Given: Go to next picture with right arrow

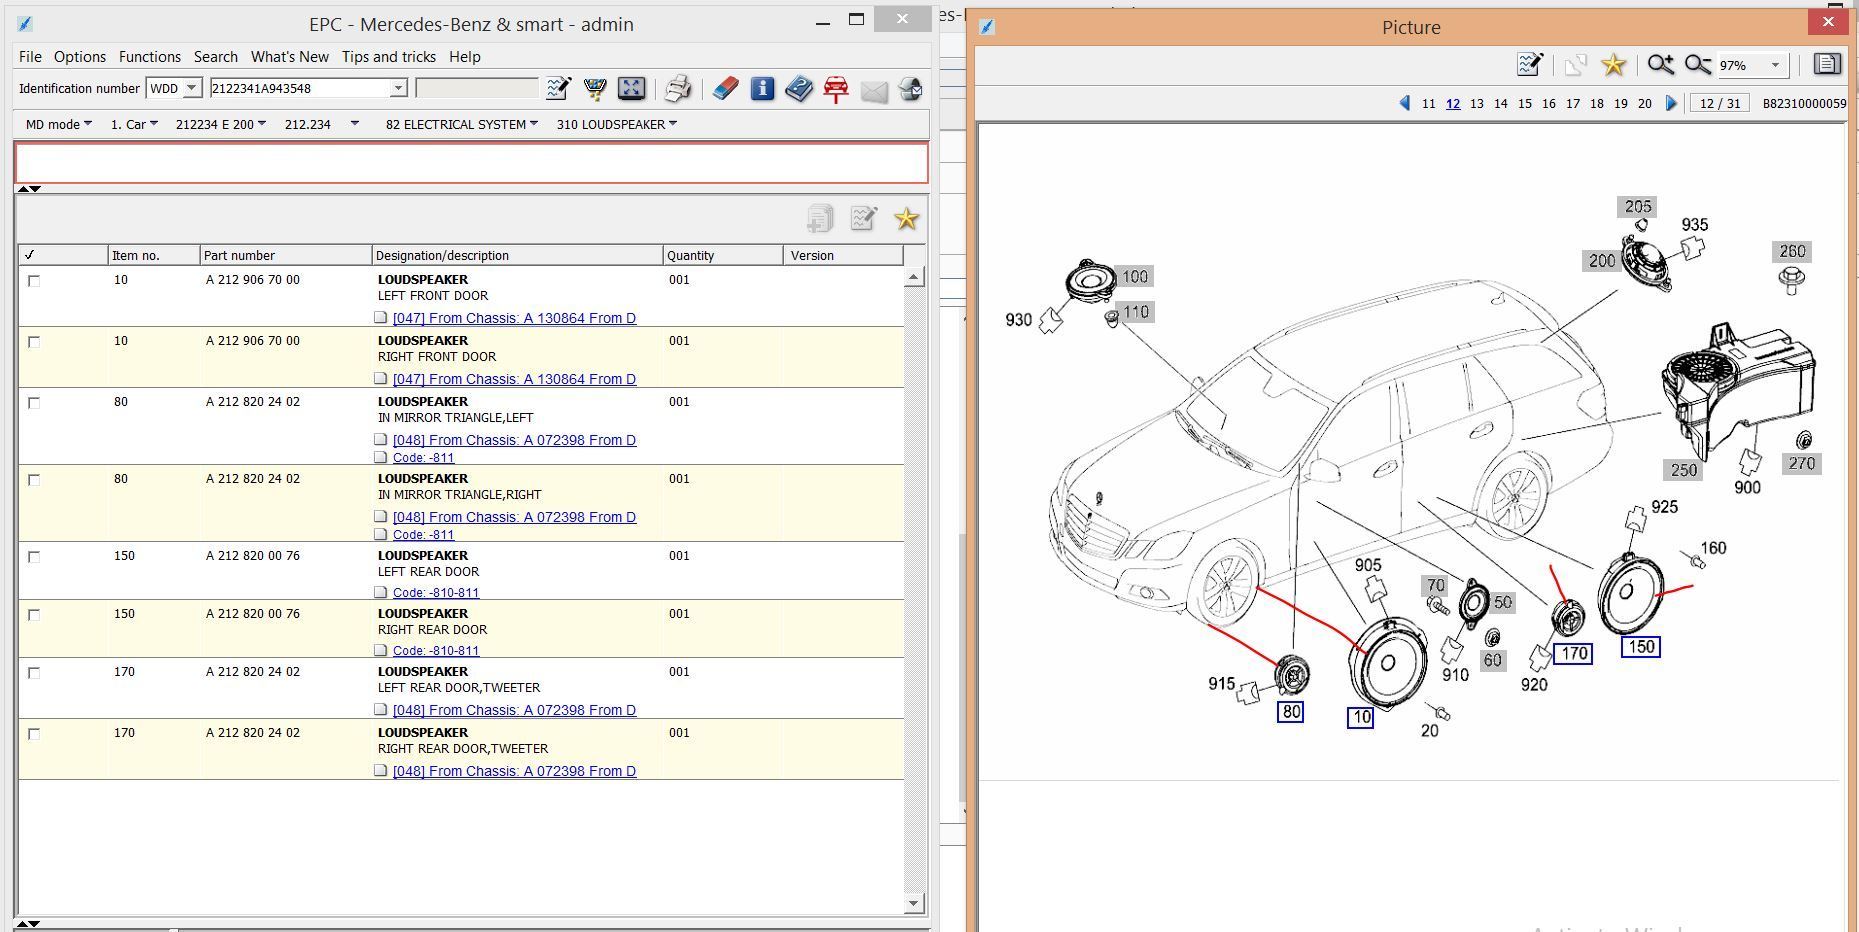Looking at the screenshot, I should pos(1671,103).
